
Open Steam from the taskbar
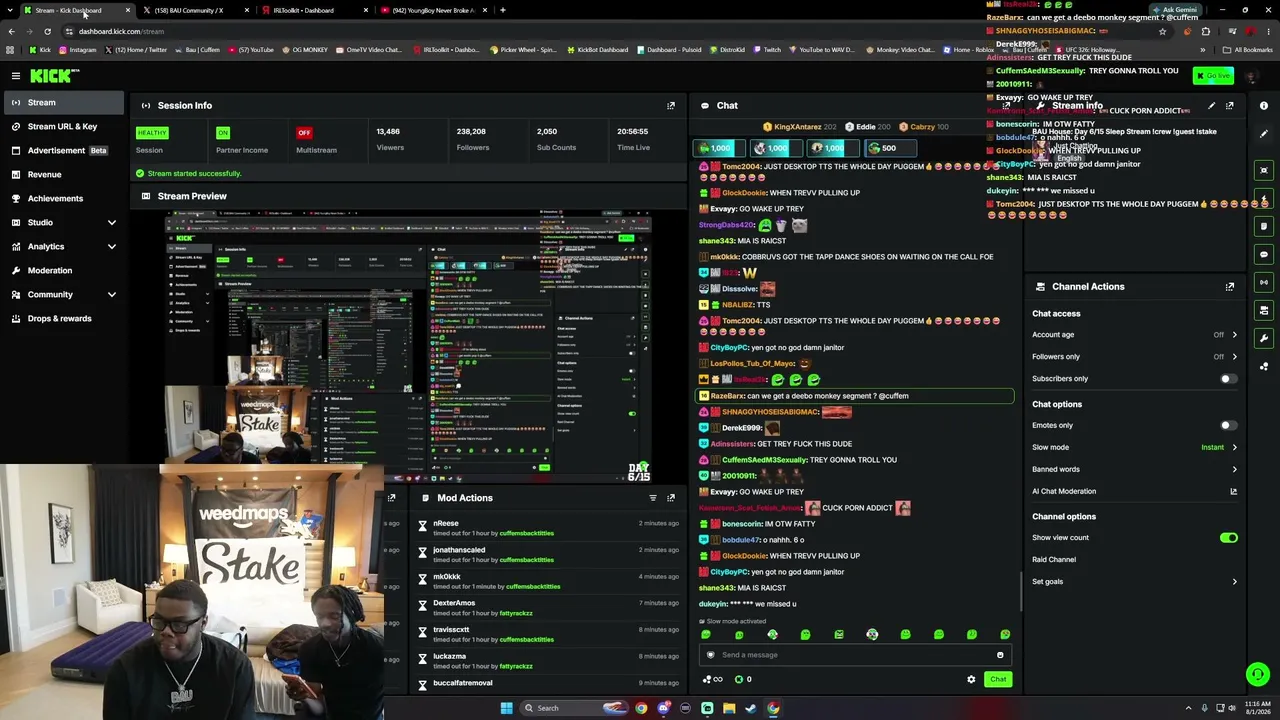click(751, 708)
